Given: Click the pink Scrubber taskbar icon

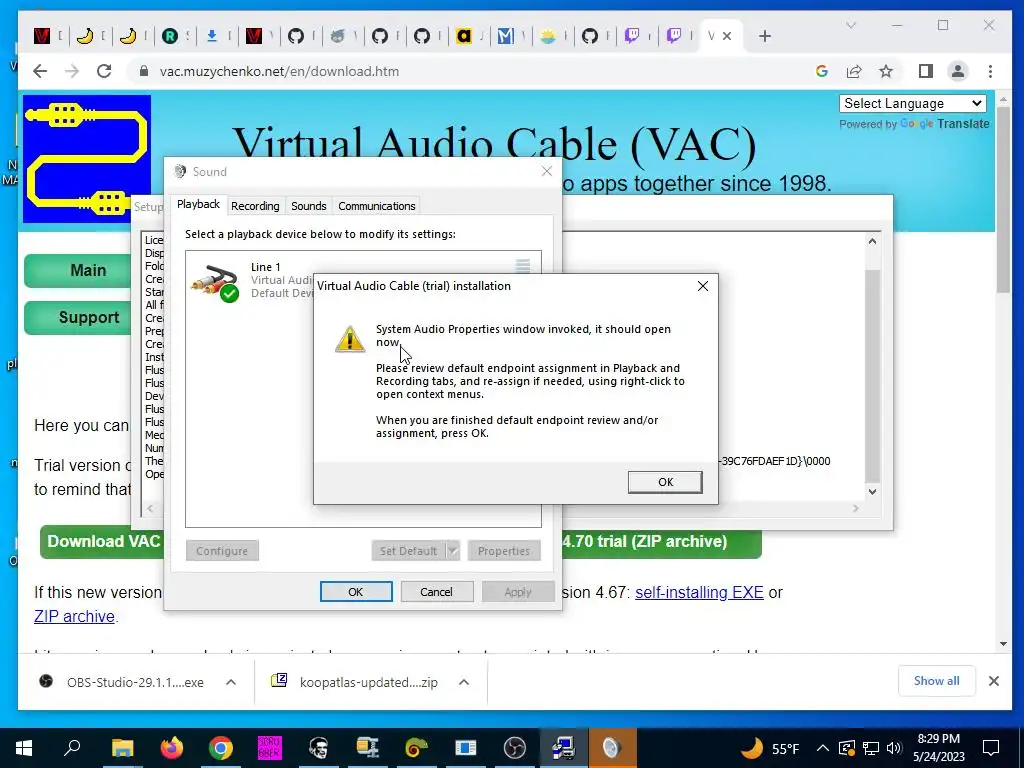Looking at the screenshot, I should [270, 748].
